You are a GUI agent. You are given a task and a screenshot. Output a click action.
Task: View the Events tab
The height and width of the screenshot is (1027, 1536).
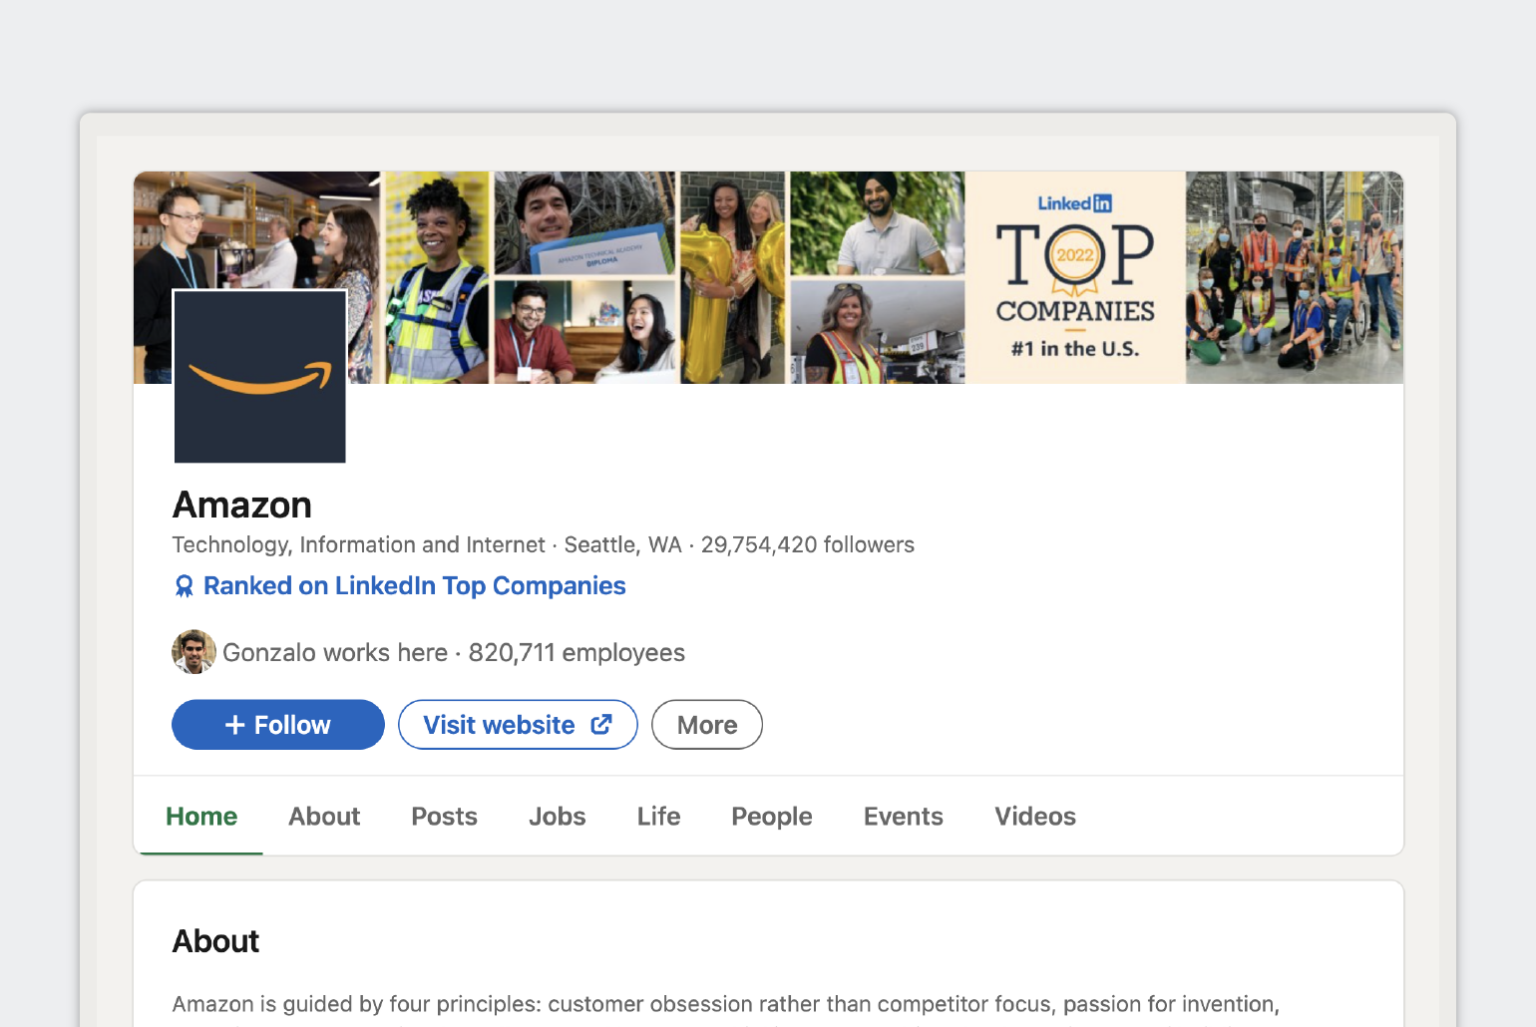pyautogui.click(x=903, y=816)
